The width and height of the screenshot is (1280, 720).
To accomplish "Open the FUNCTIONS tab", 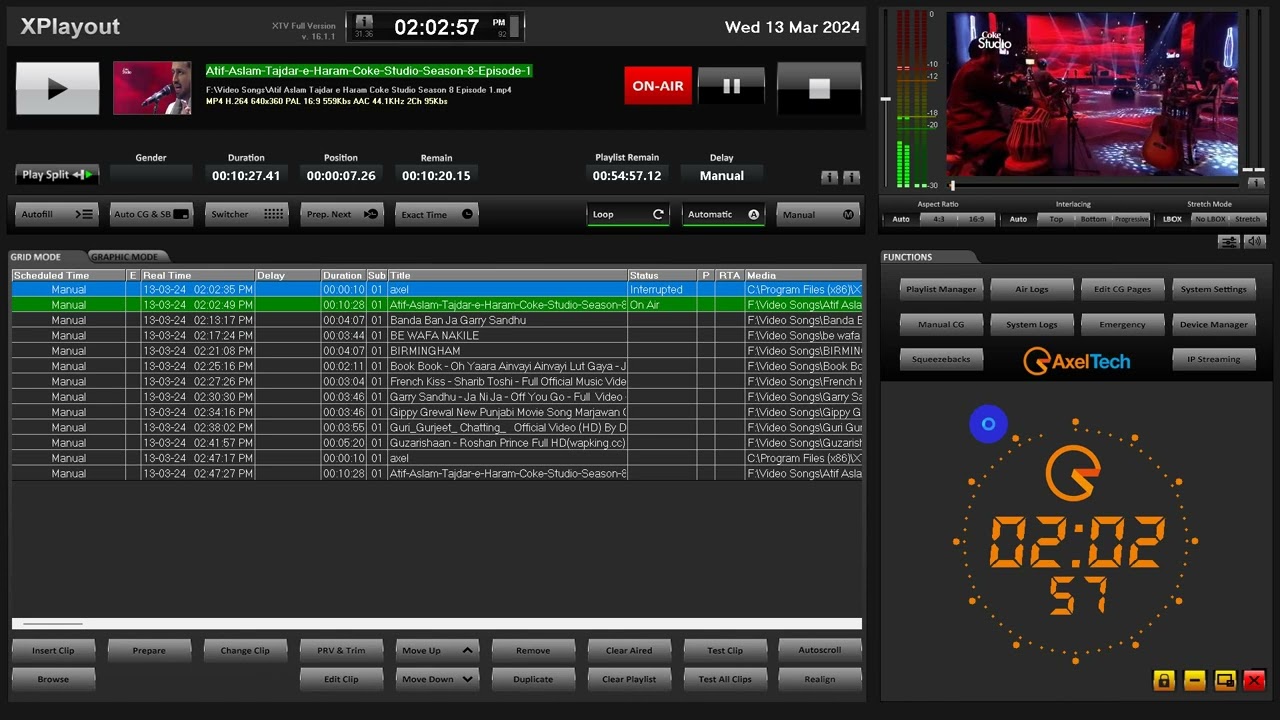I will [x=908, y=257].
